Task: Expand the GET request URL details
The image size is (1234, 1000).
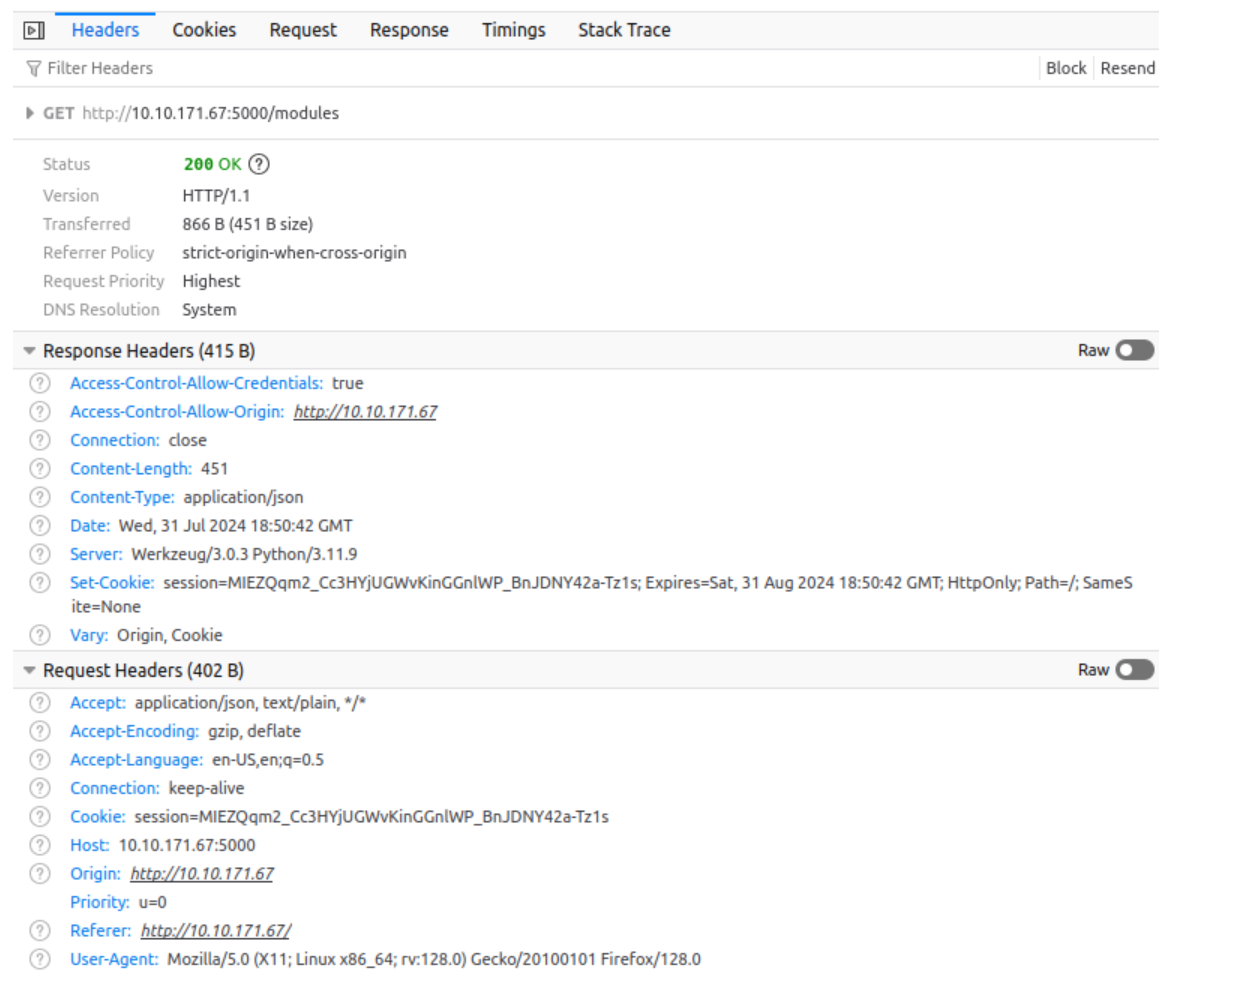Action: pos(29,113)
